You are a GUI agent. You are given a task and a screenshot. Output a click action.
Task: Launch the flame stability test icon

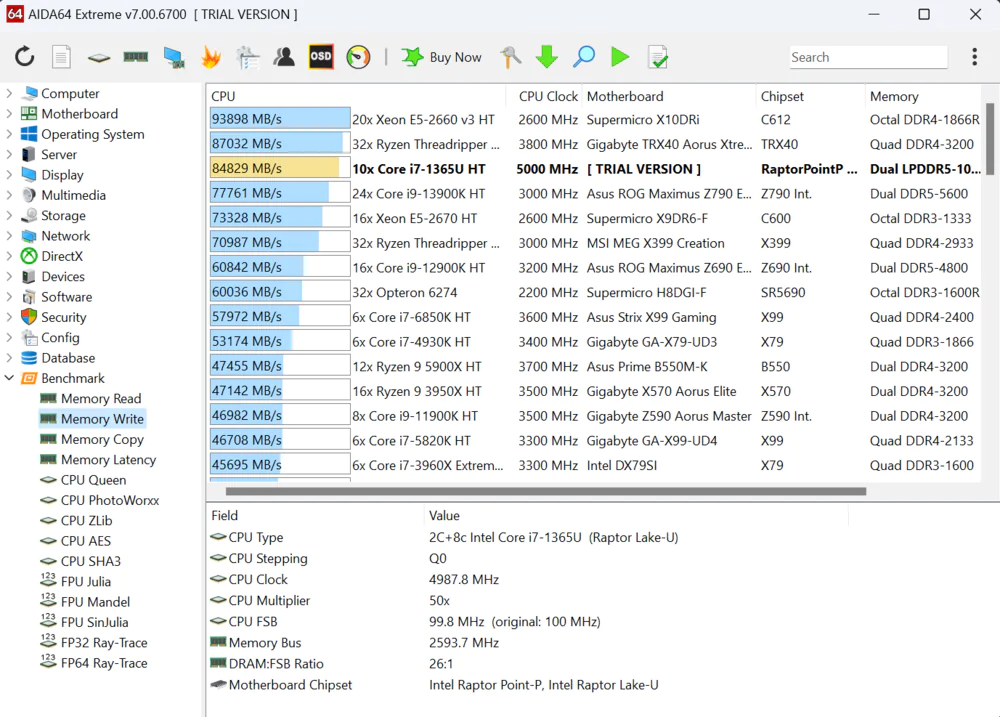(x=210, y=57)
